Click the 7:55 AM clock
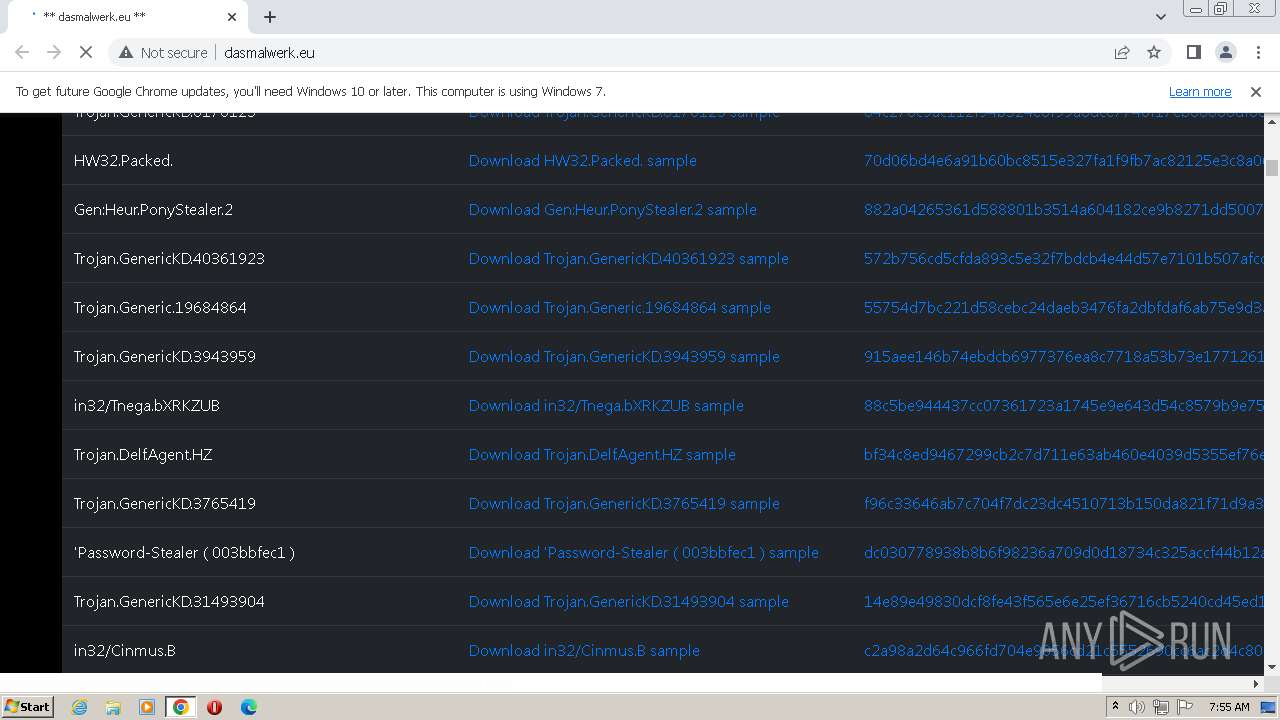 (1229, 707)
